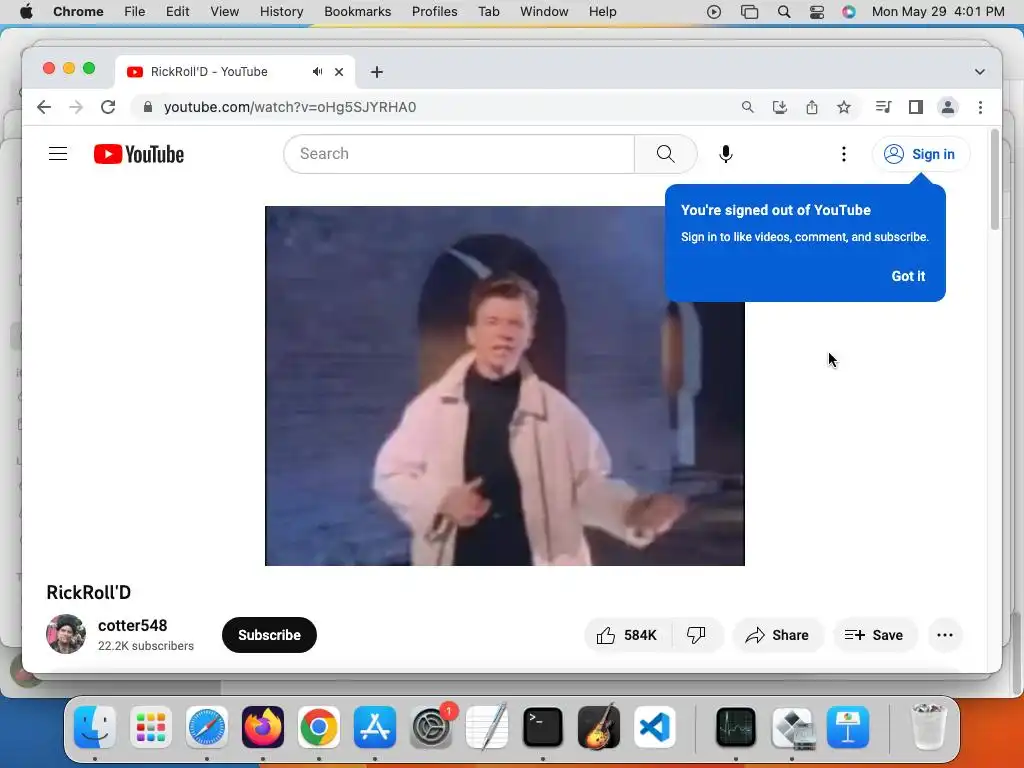Open Chrome media controls icon

coord(884,107)
